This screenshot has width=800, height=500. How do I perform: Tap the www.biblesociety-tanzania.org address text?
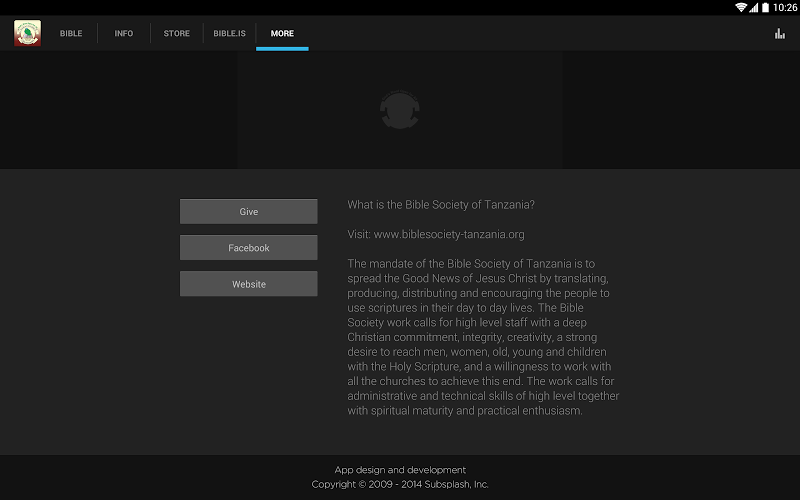coord(449,234)
